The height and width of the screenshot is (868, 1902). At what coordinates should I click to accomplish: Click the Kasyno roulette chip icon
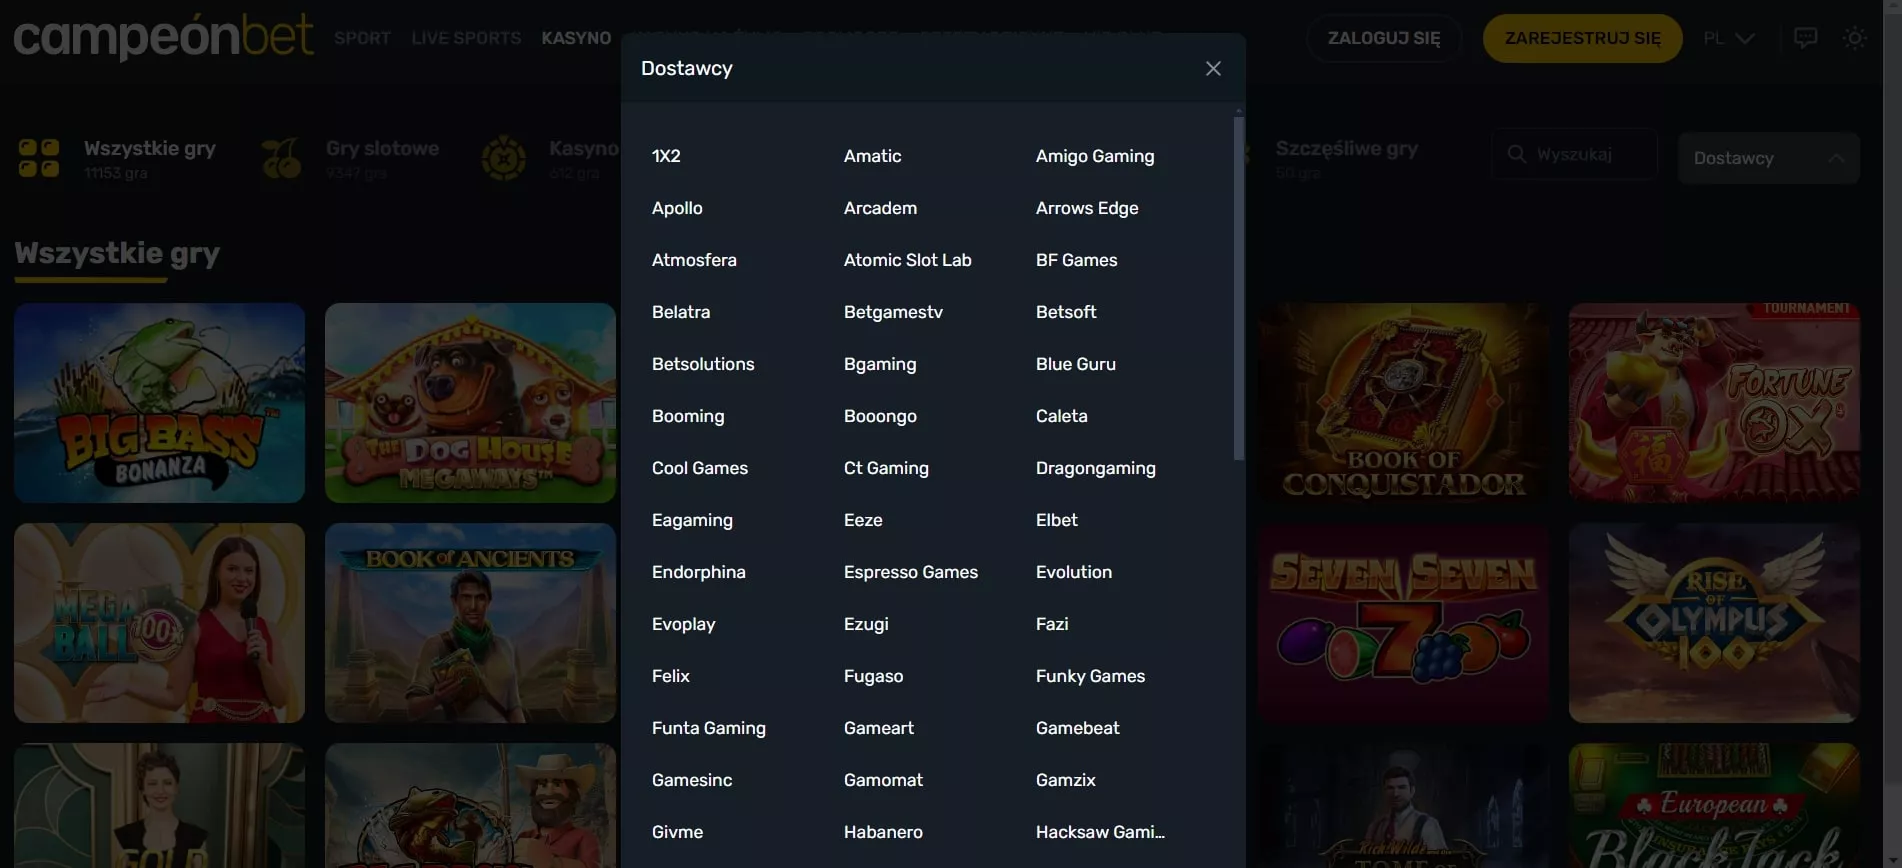tap(503, 158)
